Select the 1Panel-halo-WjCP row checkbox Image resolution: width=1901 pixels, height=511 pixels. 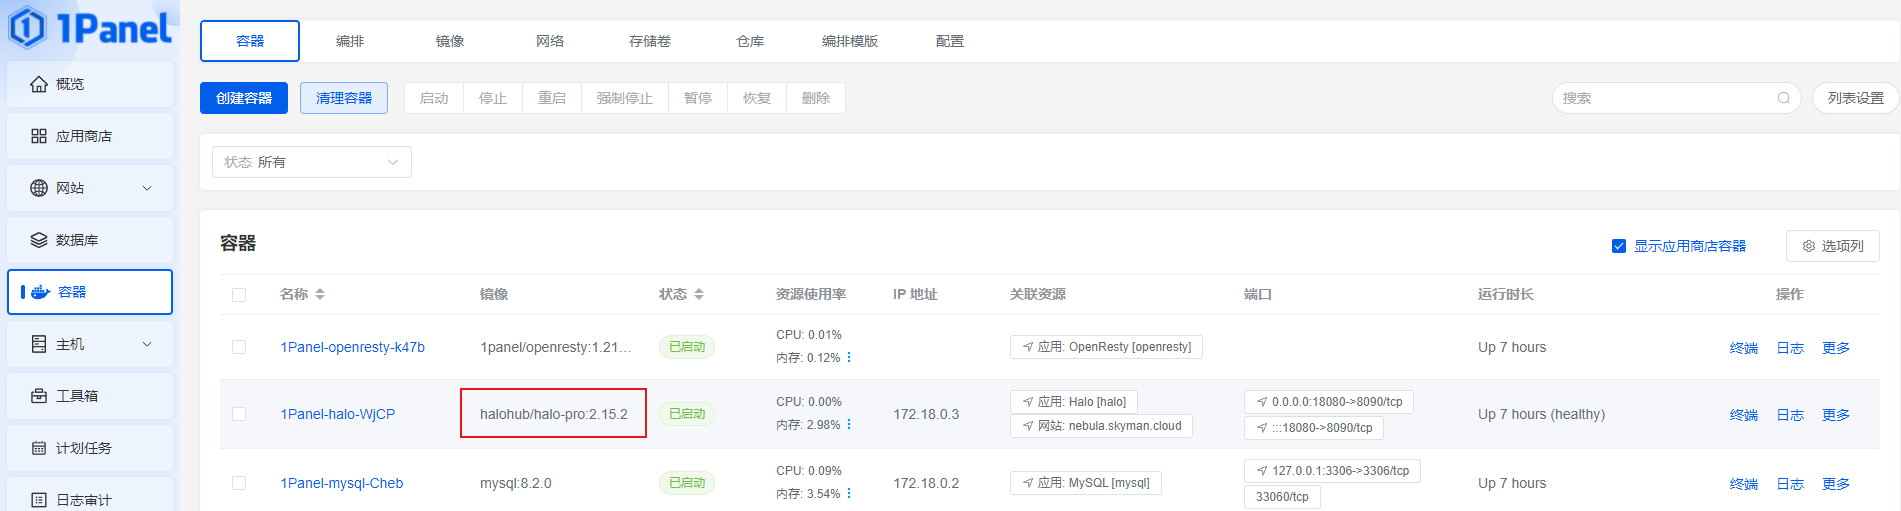point(239,414)
